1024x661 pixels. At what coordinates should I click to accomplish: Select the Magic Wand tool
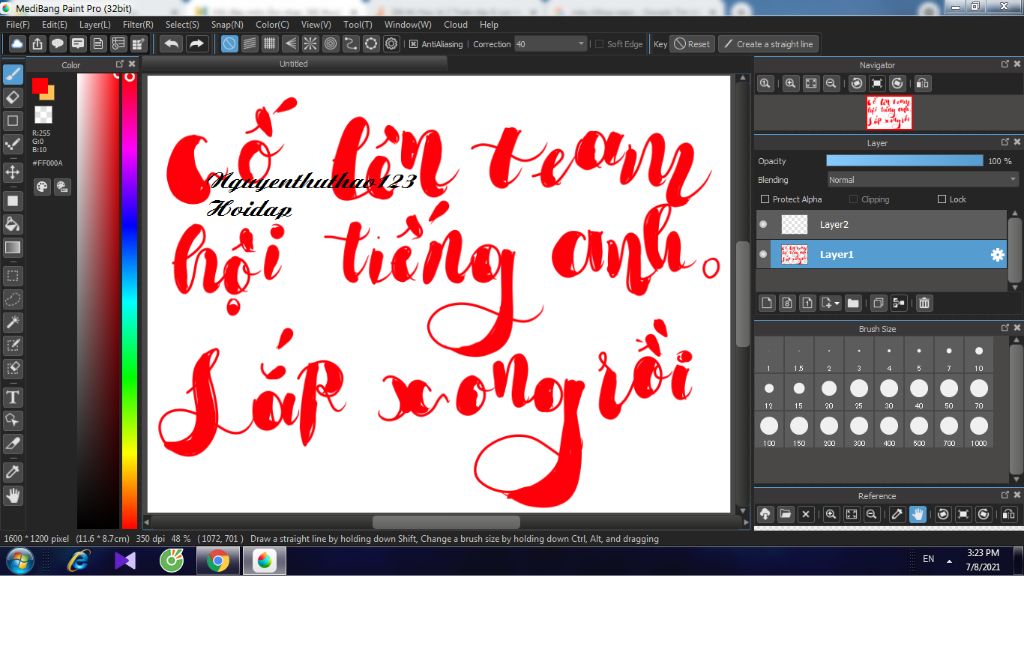(12, 322)
